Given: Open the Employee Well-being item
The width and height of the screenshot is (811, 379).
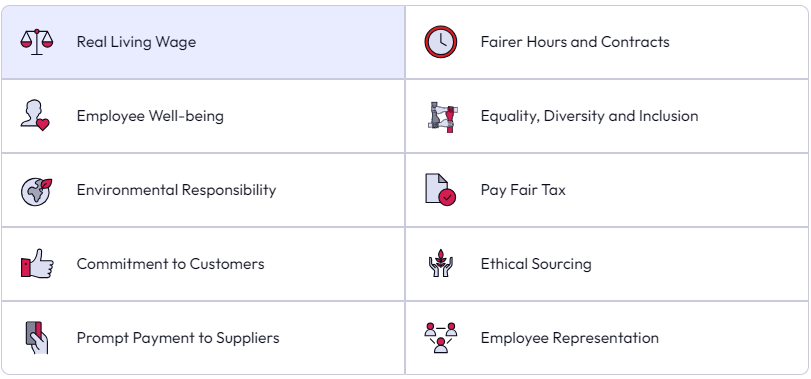Looking at the screenshot, I should [203, 116].
